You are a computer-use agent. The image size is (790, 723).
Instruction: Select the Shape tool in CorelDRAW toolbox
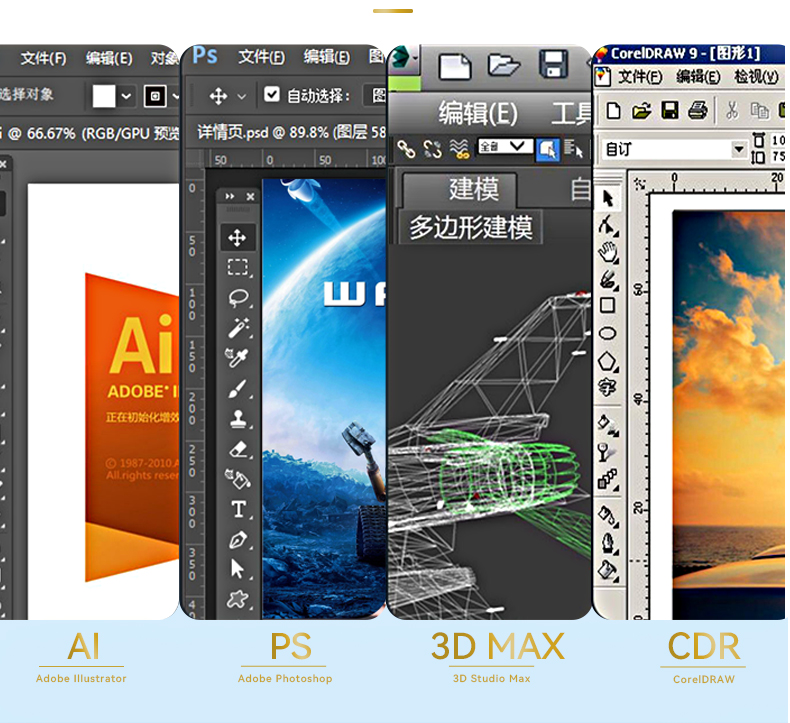coord(608,226)
